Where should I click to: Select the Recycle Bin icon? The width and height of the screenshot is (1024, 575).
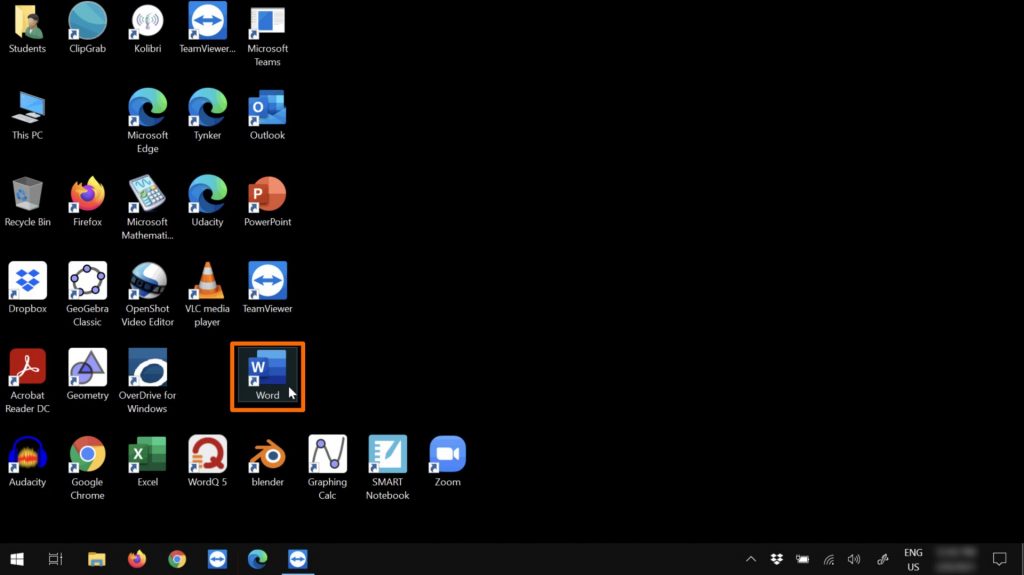pos(27,196)
